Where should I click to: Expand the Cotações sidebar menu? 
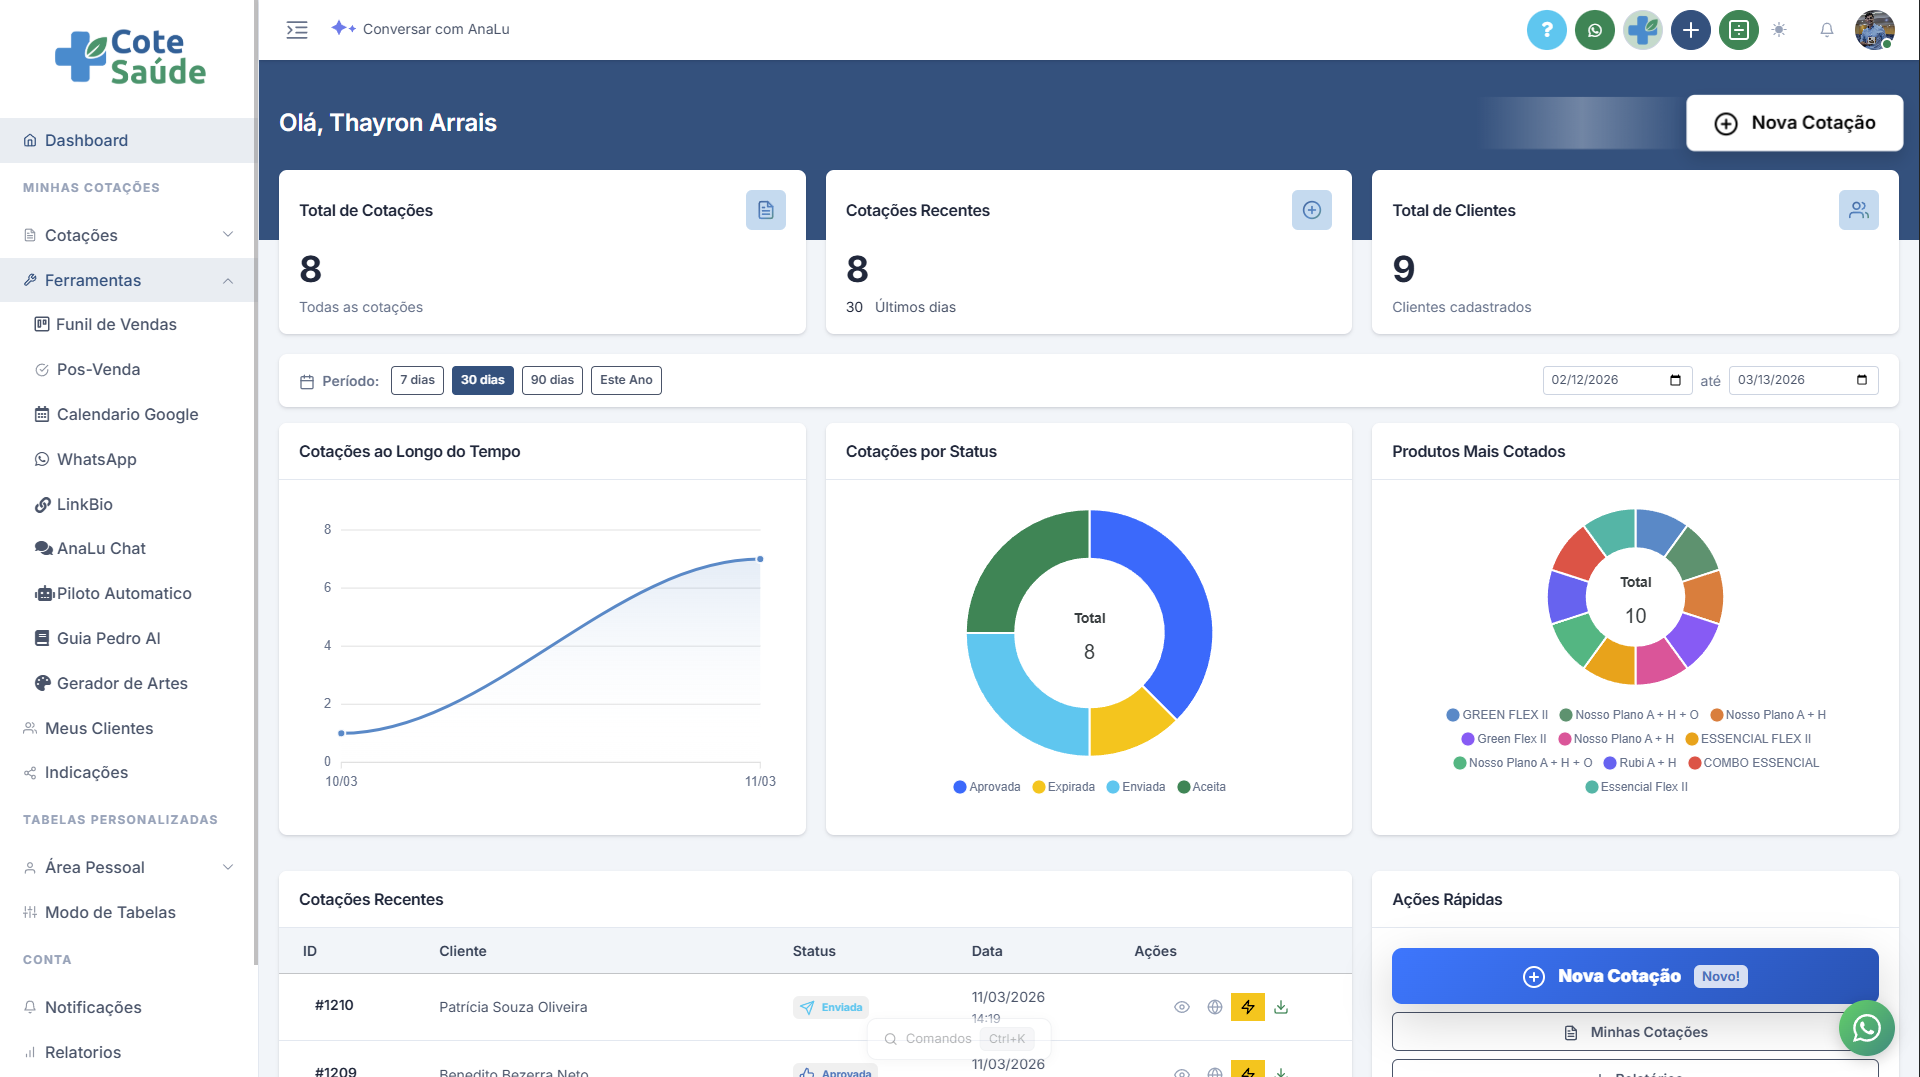[x=128, y=235]
